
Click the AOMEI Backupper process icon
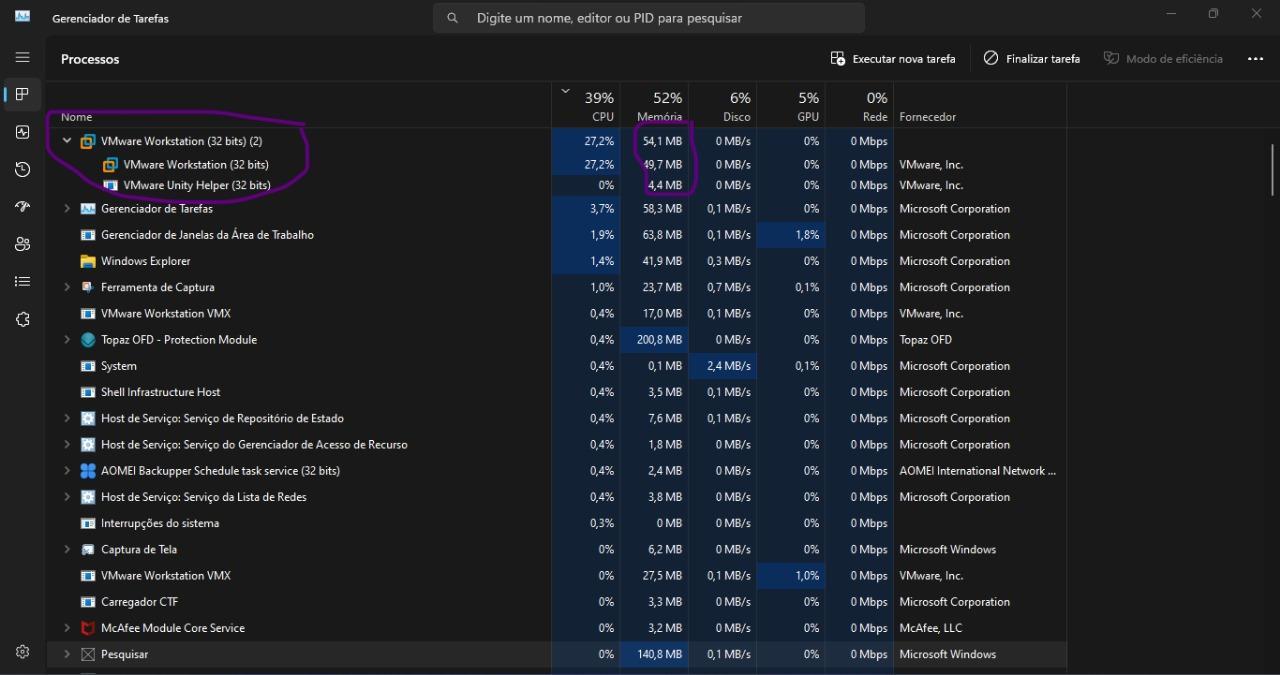tap(88, 471)
